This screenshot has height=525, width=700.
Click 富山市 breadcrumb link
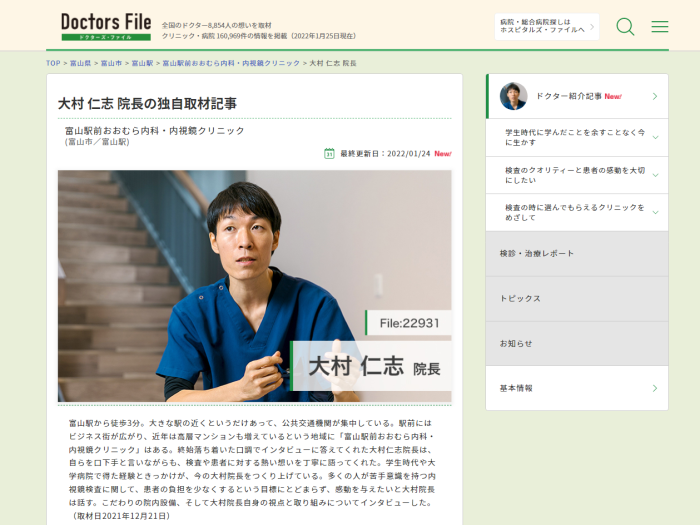111,63
